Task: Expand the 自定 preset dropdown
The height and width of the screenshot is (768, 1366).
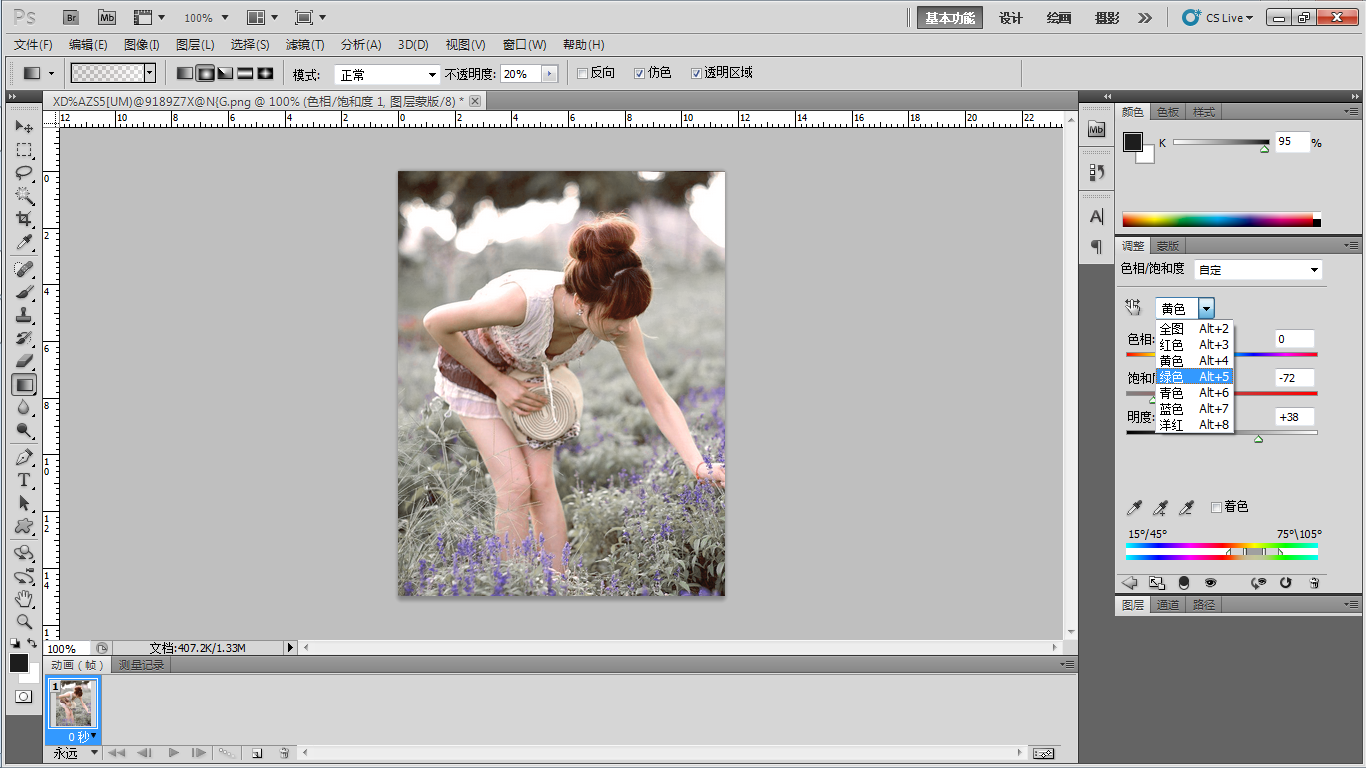Action: point(1258,270)
